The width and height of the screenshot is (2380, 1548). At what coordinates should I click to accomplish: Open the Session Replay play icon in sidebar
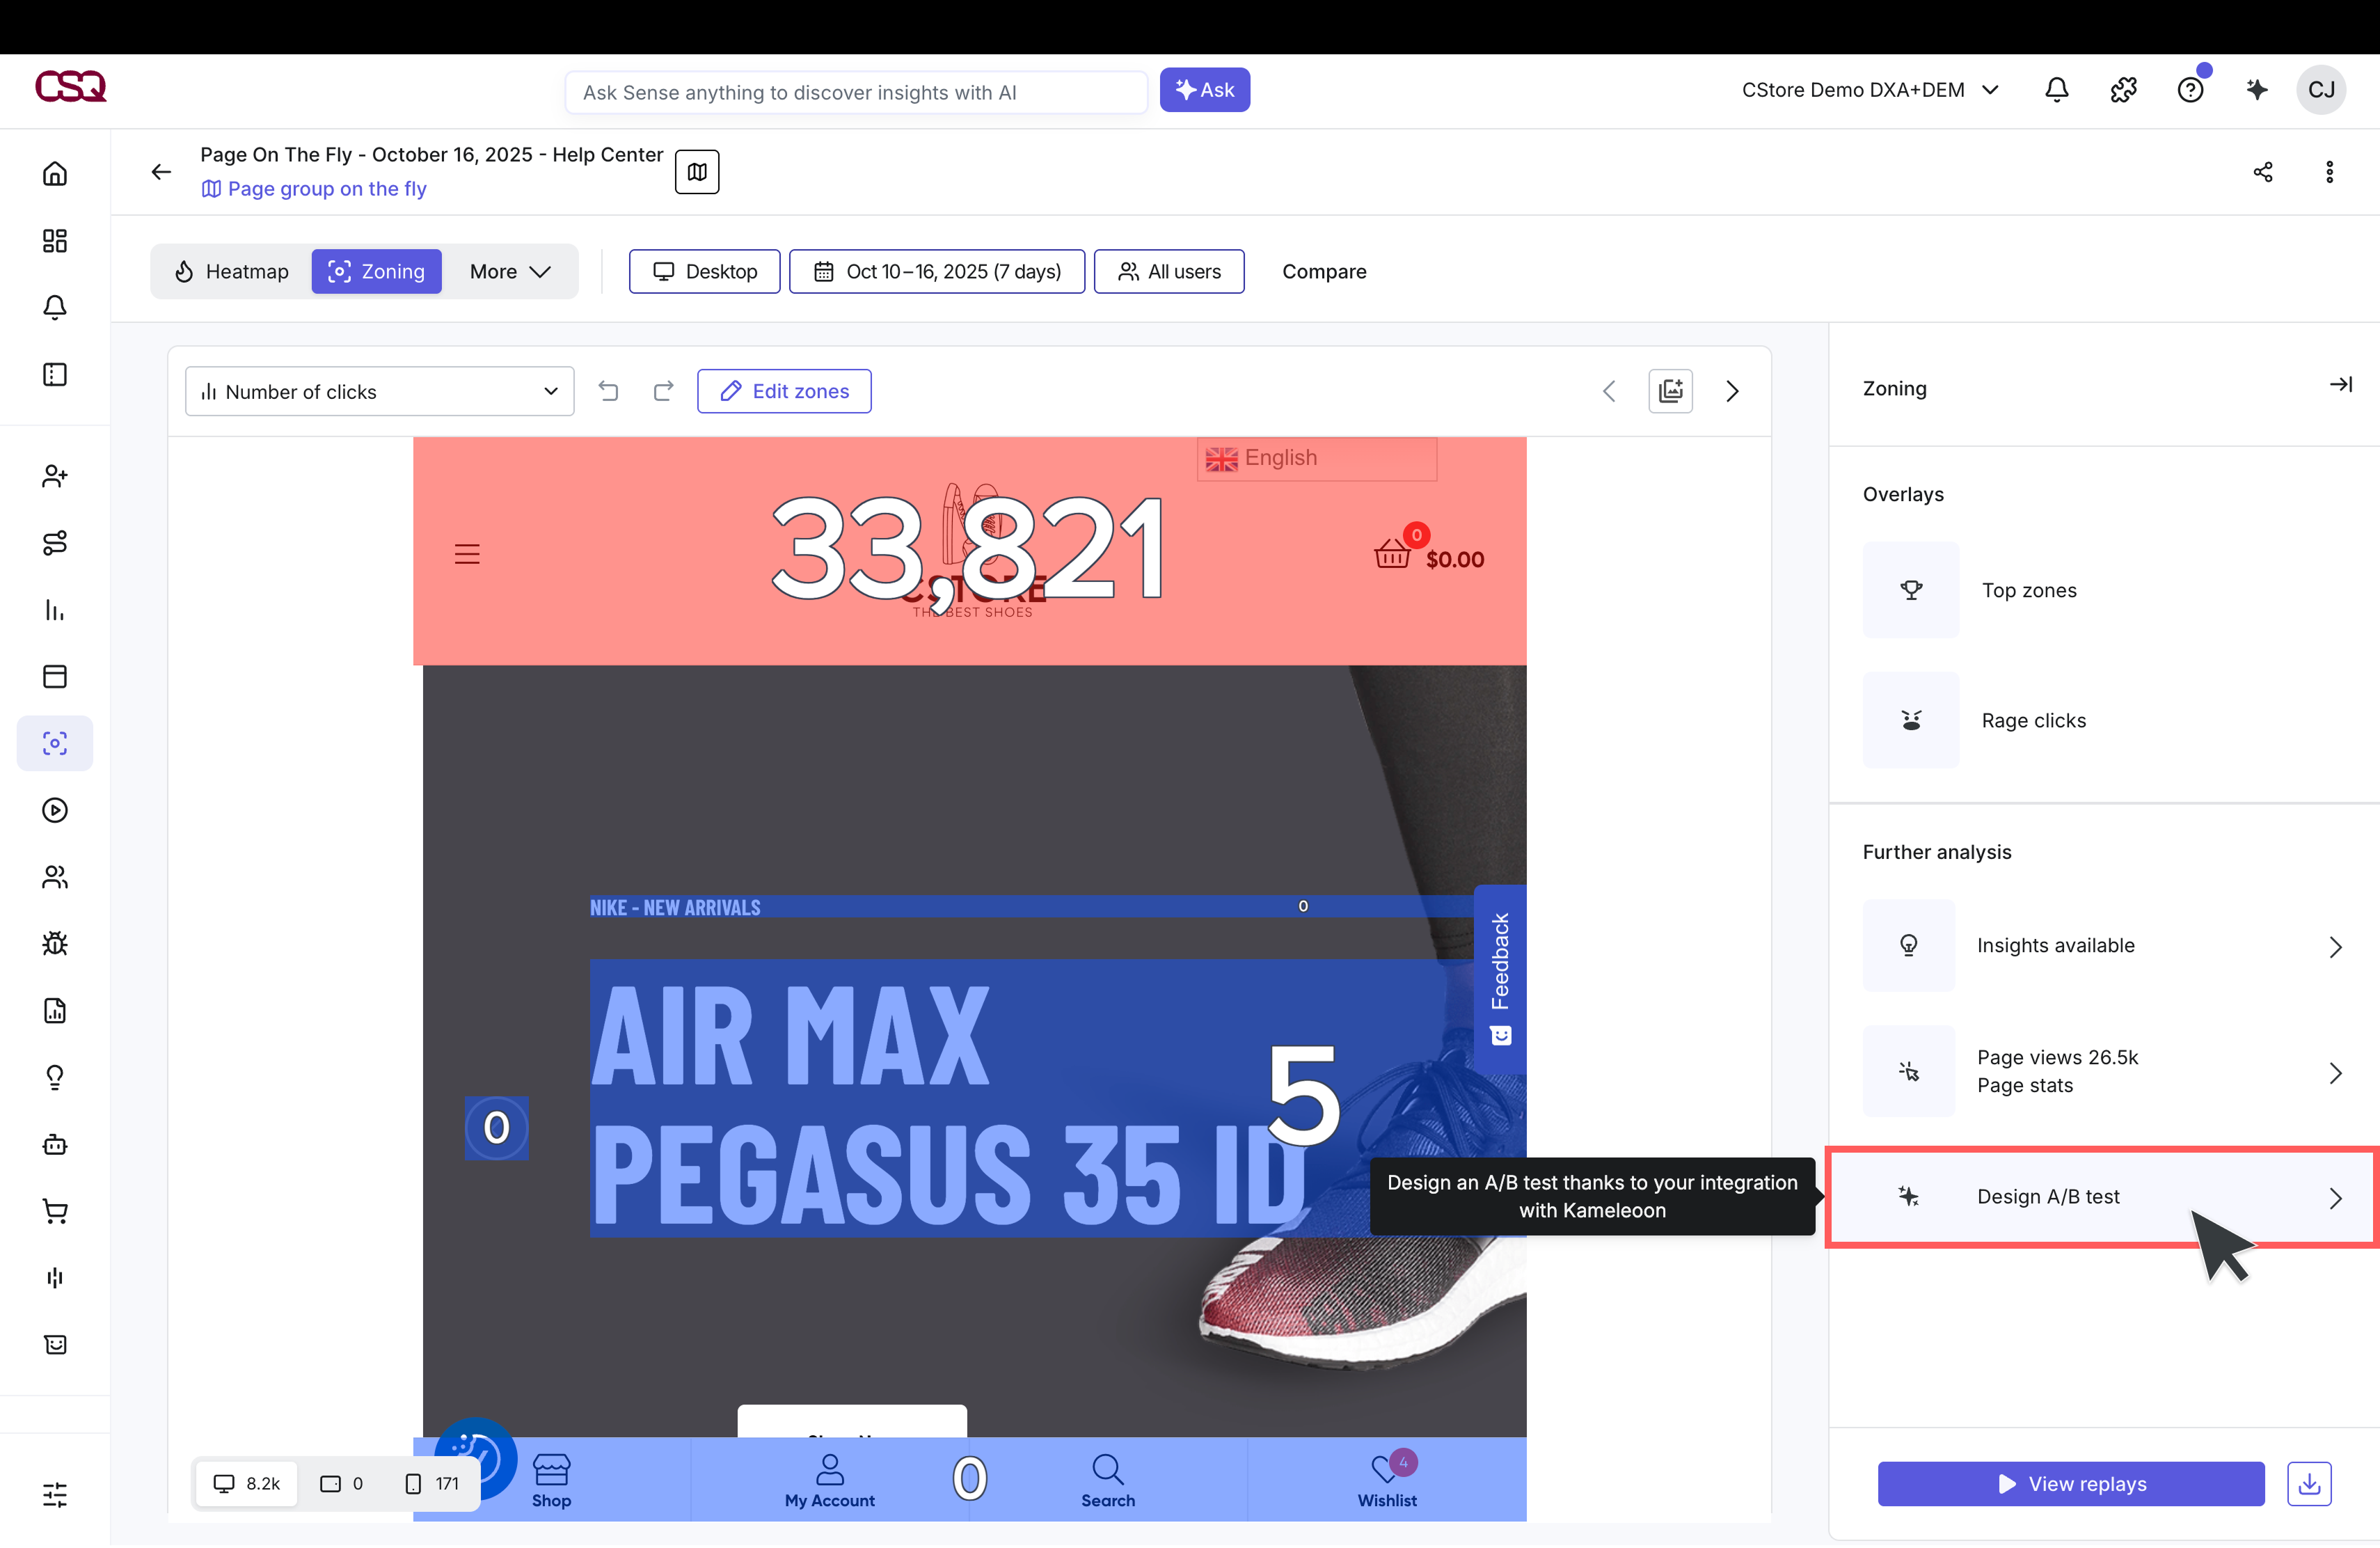click(55, 810)
